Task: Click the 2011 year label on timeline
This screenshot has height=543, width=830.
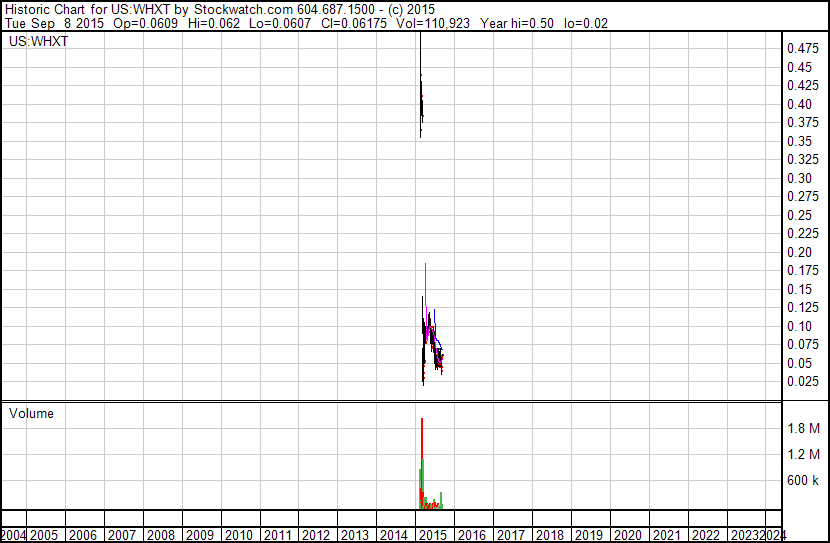Action: click(278, 535)
